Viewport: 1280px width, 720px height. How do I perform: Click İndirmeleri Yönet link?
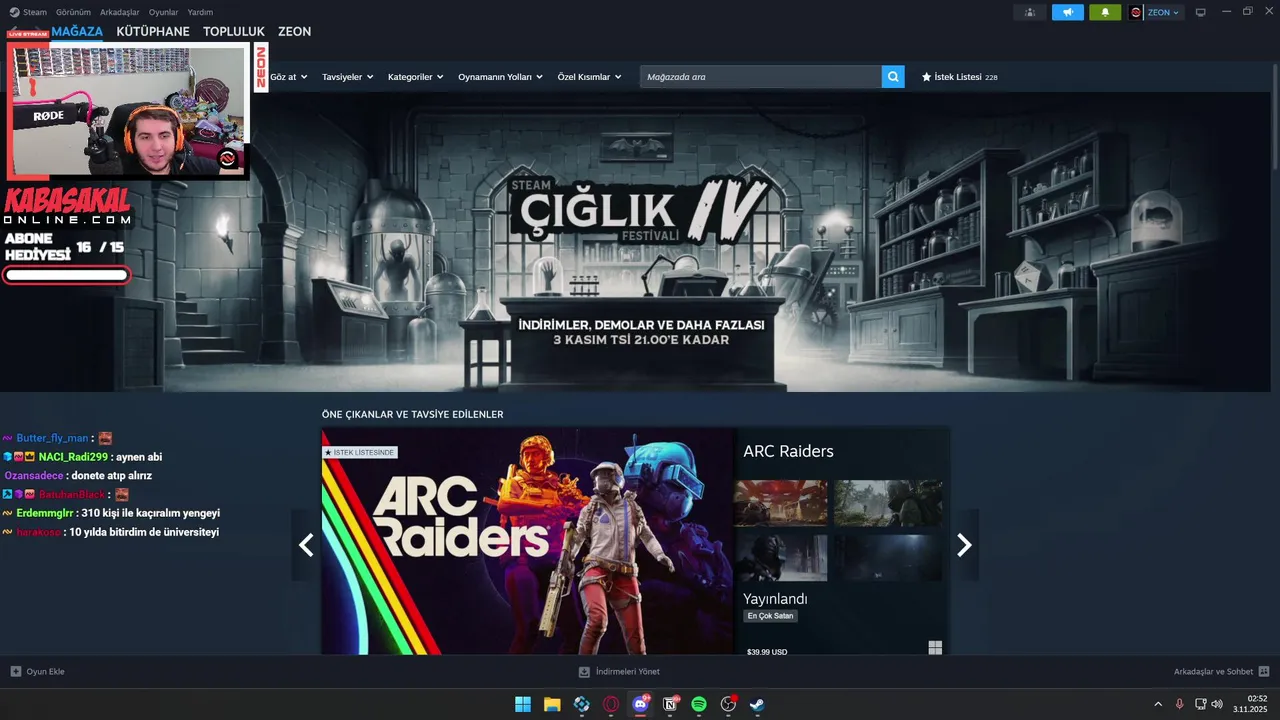point(627,671)
